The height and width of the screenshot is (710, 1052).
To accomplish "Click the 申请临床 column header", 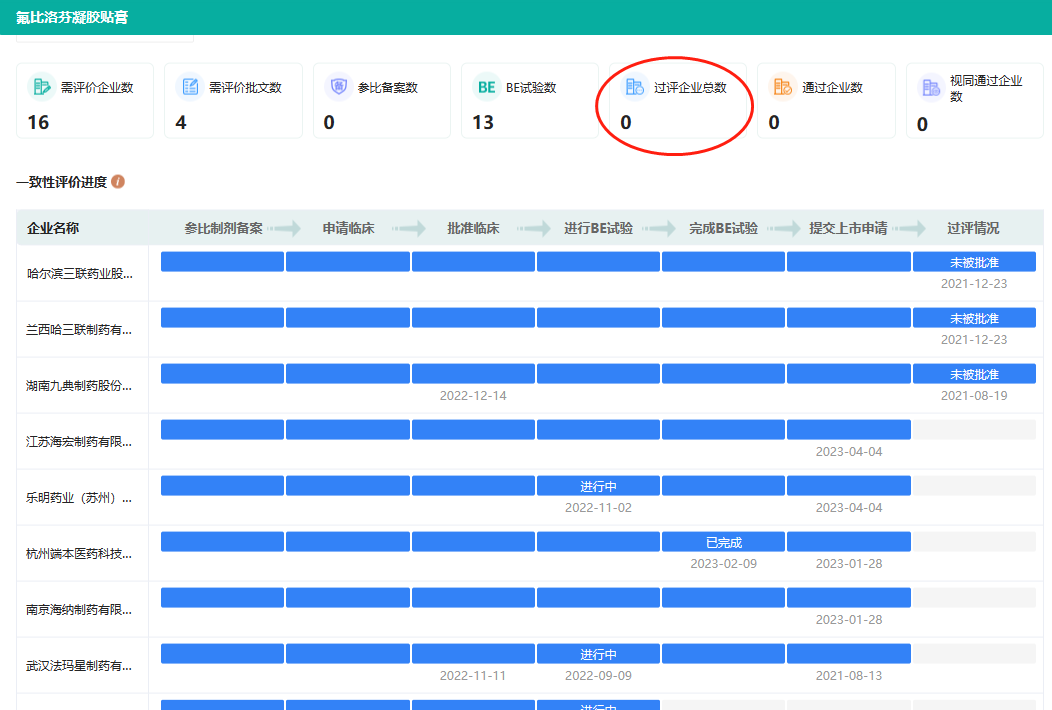I will point(348,228).
